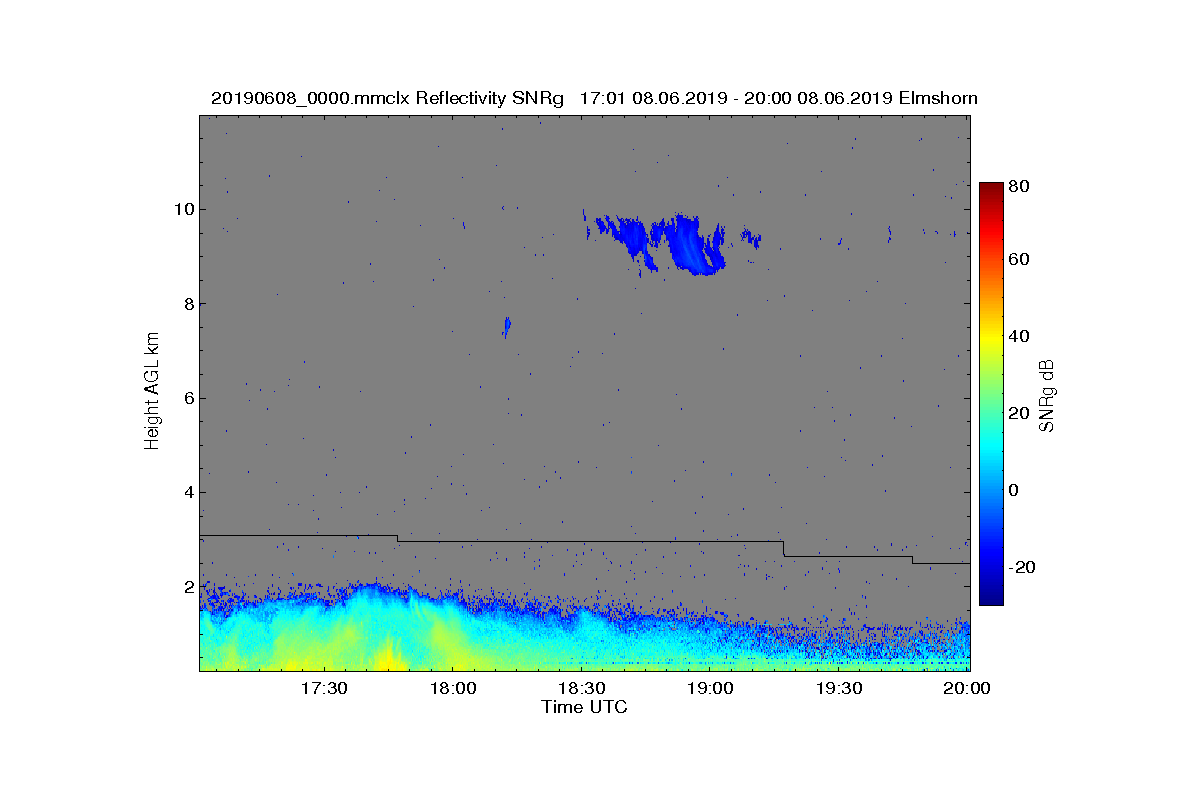This screenshot has height=800, width=1200.
Task: Click the date range text '17:01 08.06.2019 - 20:00 08.06.2019'
Action: click(735, 98)
